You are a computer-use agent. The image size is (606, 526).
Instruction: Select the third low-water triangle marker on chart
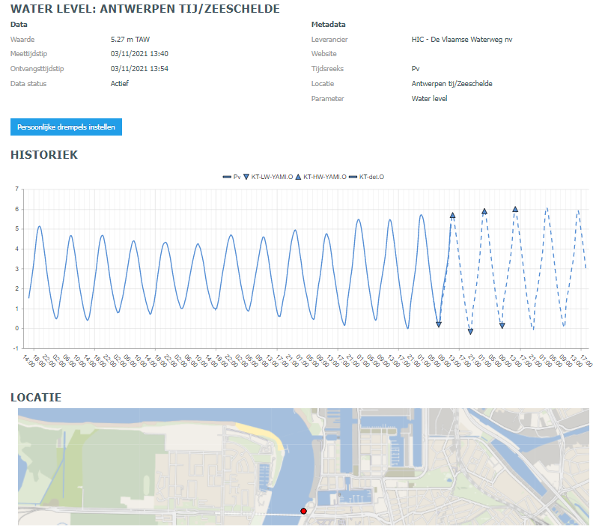click(x=502, y=326)
